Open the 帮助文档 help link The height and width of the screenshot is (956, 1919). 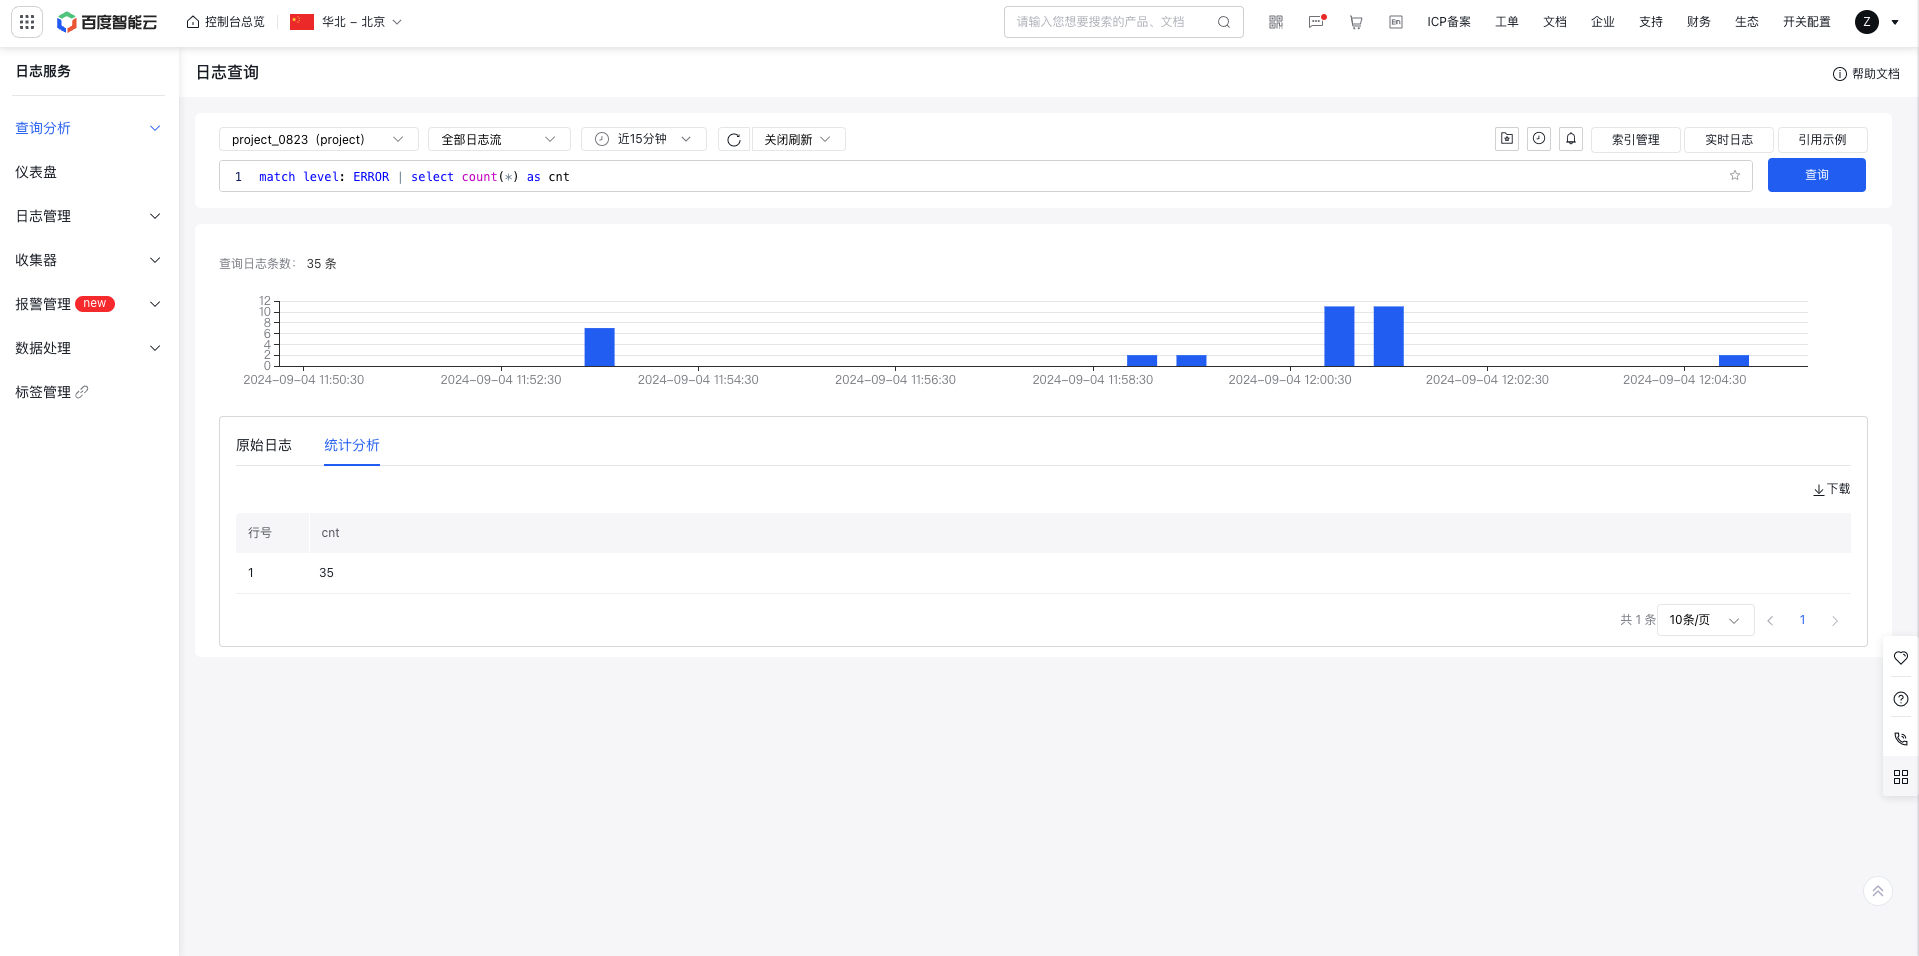point(1866,74)
